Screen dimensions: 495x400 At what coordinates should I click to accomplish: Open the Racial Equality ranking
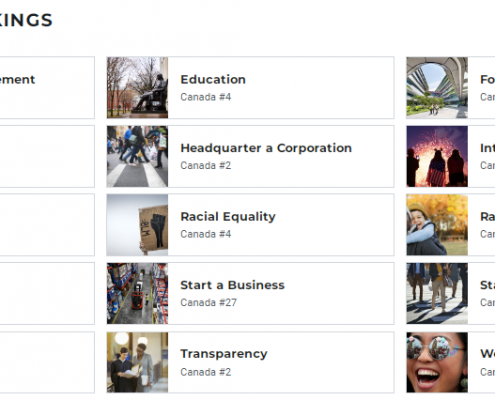point(250,225)
